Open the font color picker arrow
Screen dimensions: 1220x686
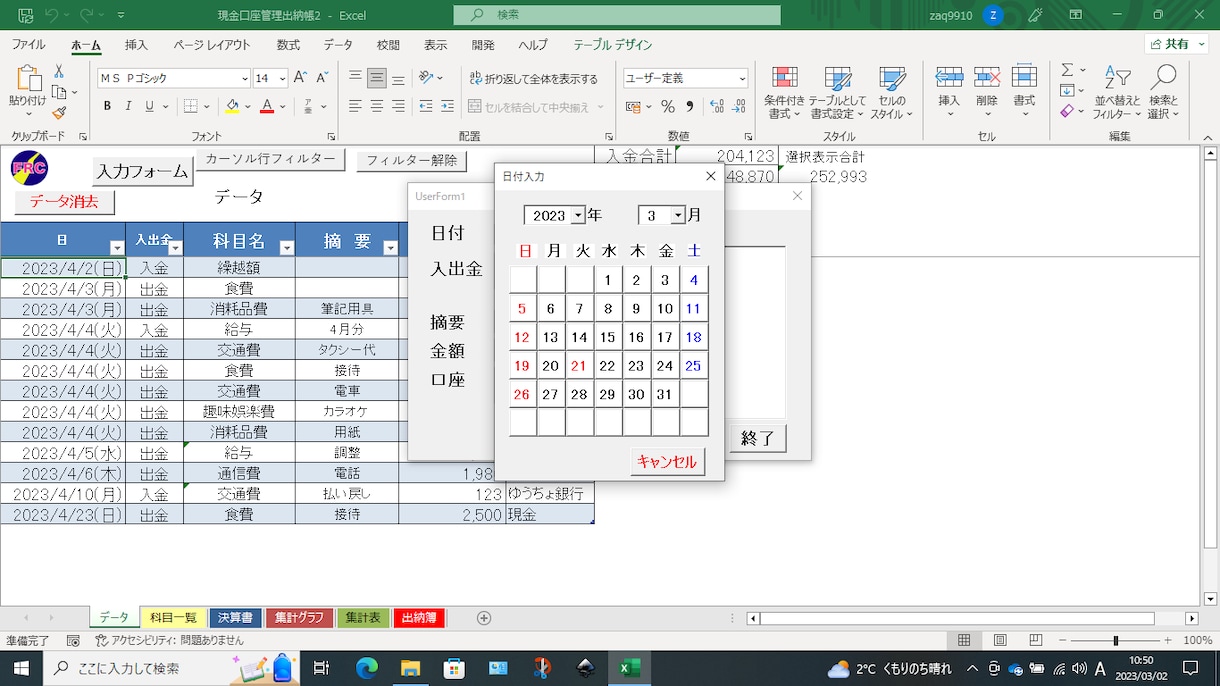[284, 106]
